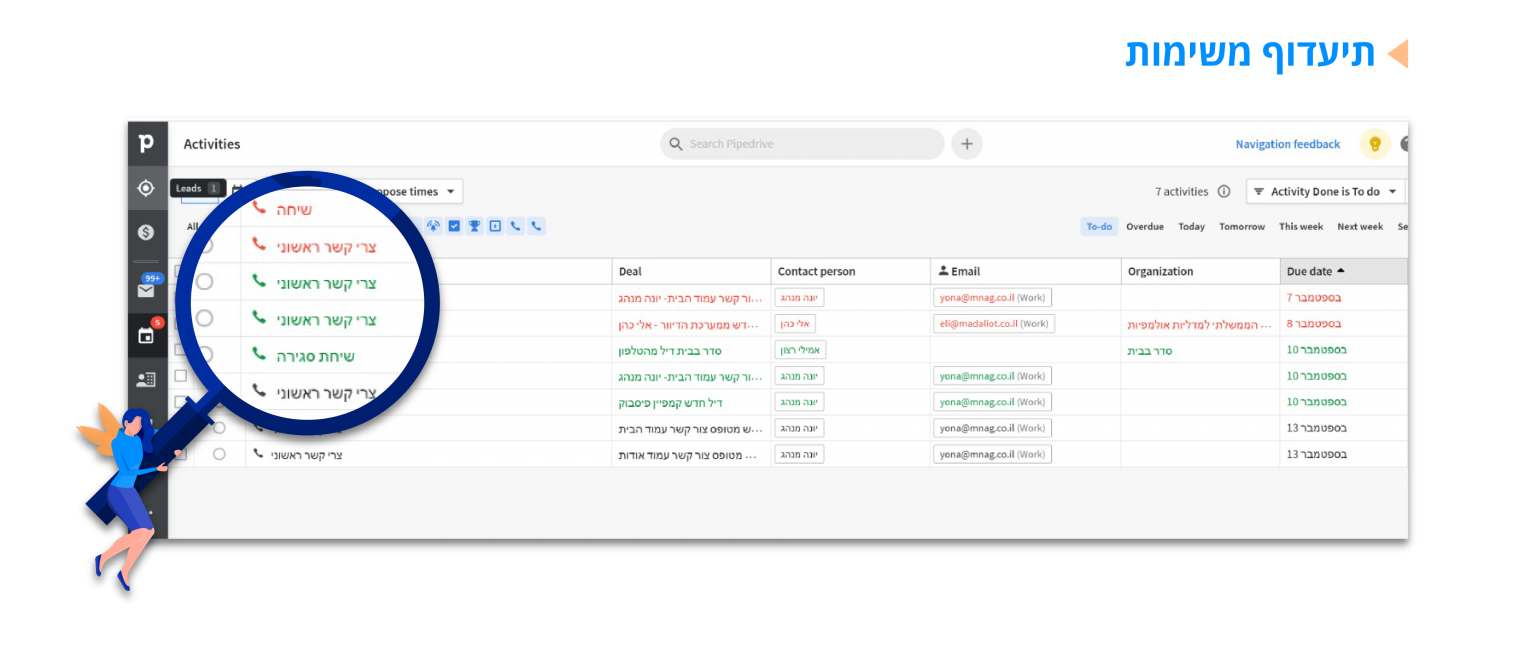Screen dimensions: 1536x657
Task: Click due date '7 בספטמבר'
Action: 1314,298
